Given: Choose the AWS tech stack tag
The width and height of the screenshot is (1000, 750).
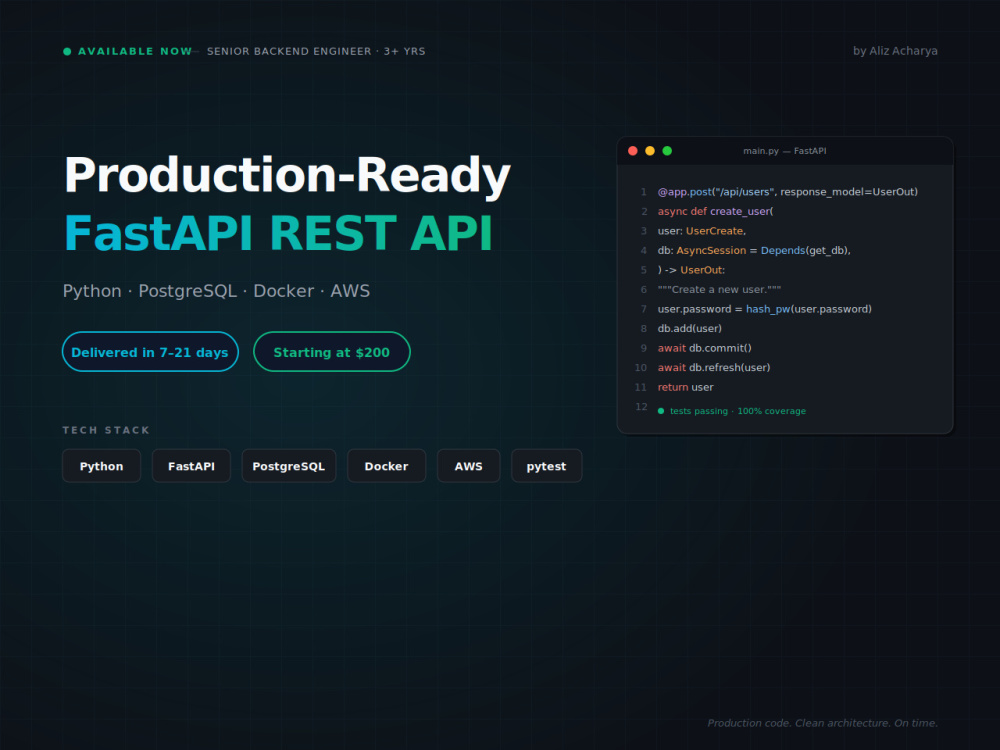Looking at the screenshot, I should pyautogui.click(x=469, y=466).
